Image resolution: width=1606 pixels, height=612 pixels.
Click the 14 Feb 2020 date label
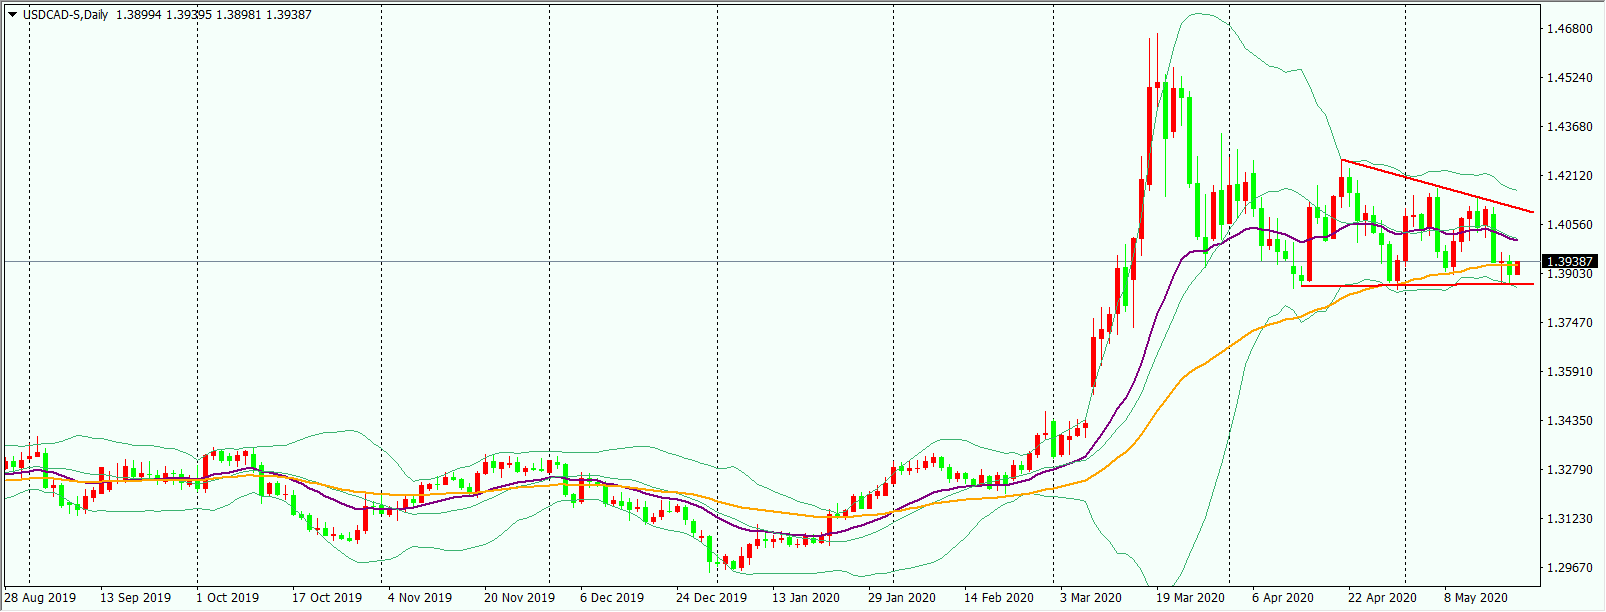(999, 598)
